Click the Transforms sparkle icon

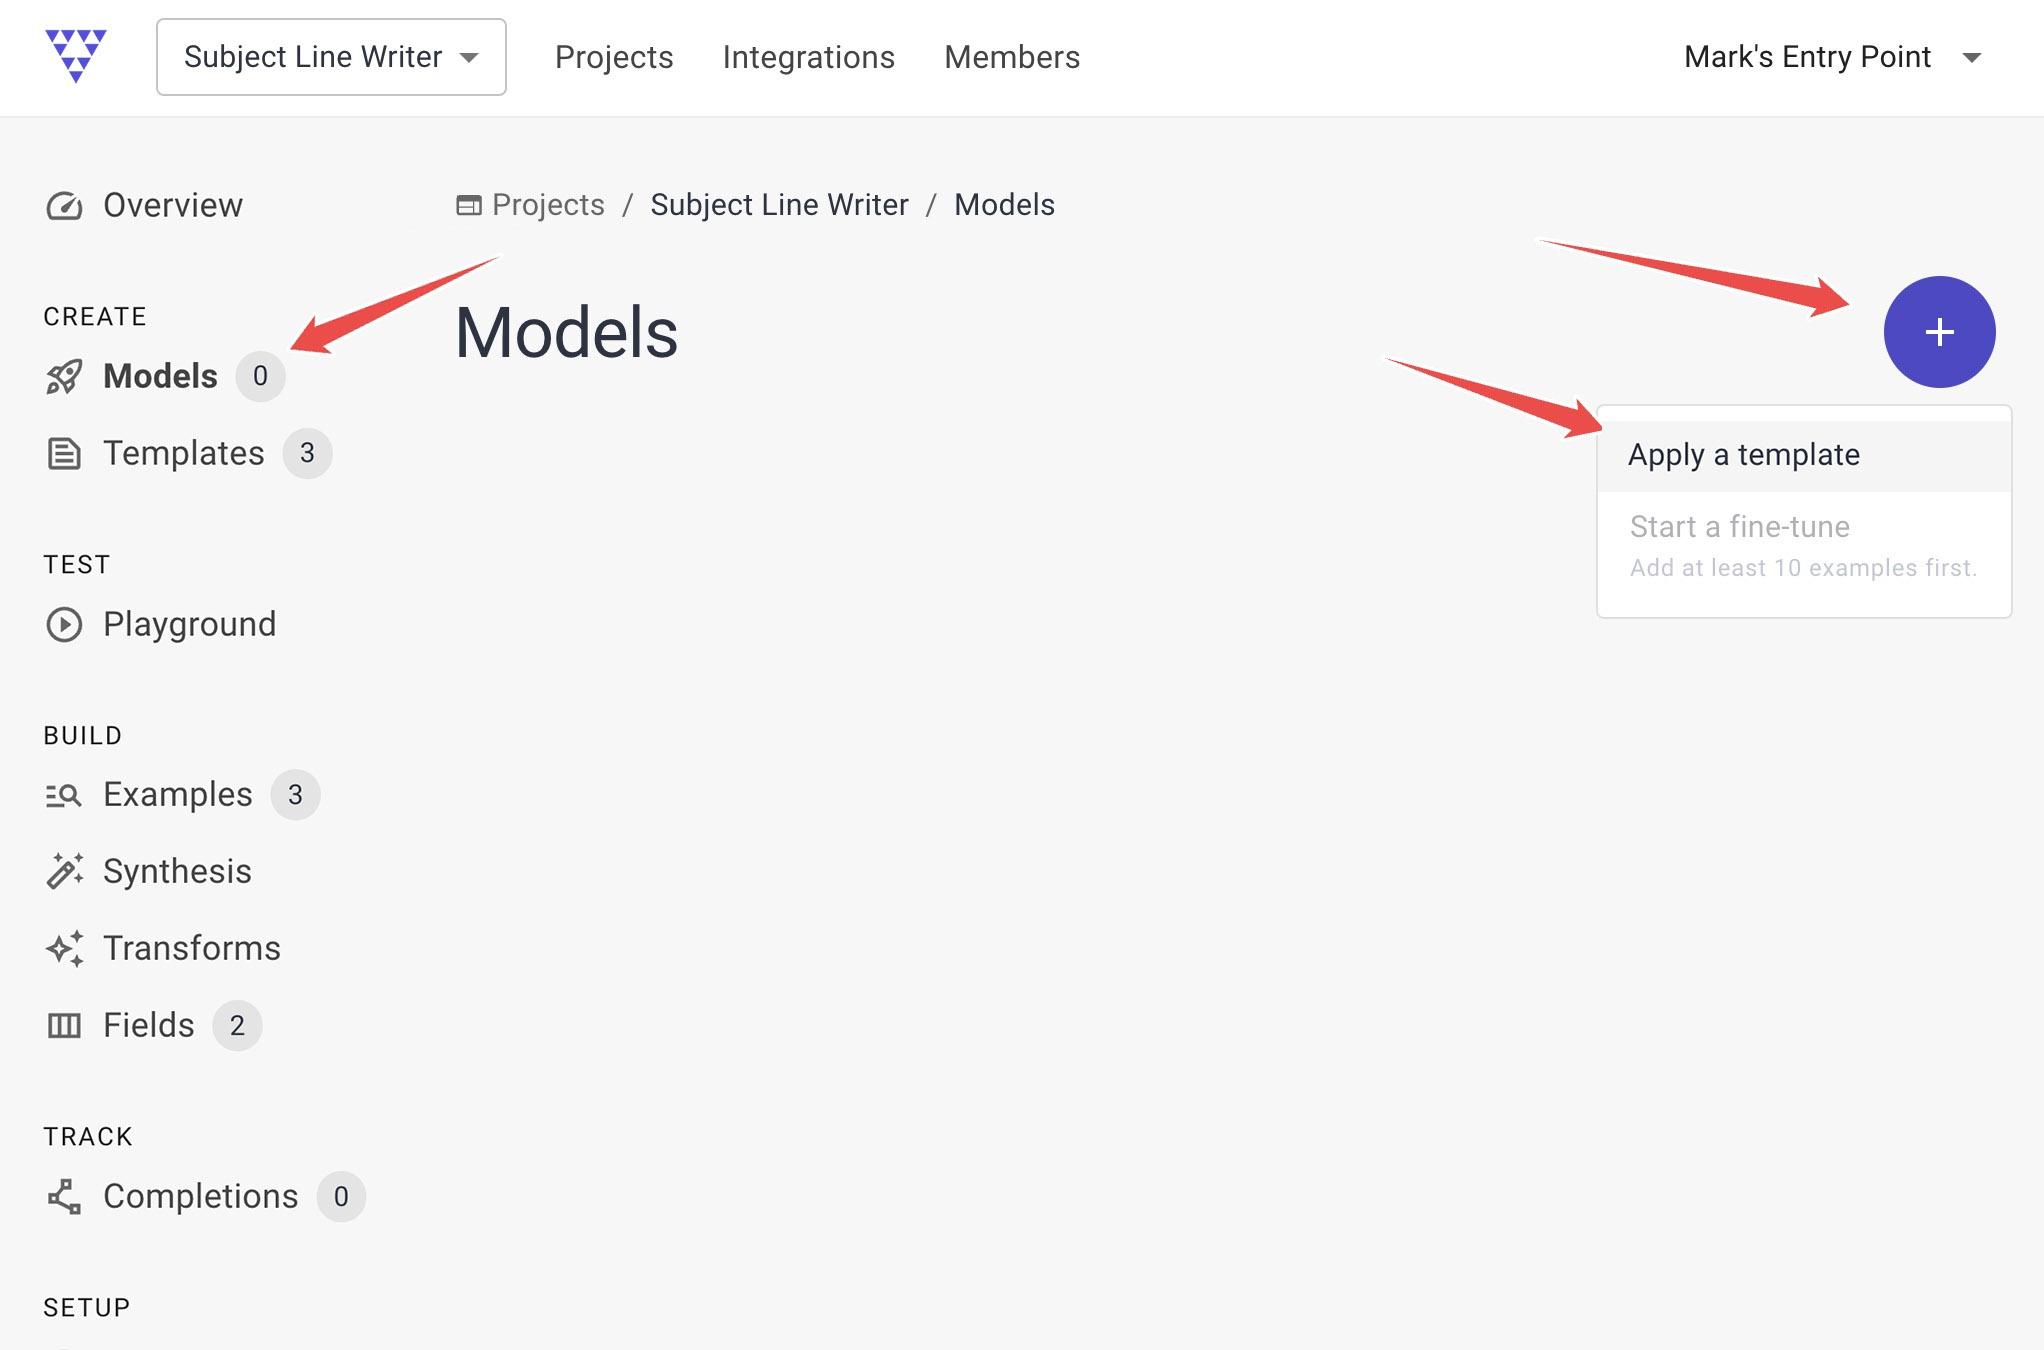pyautogui.click(x=64, y=949)
